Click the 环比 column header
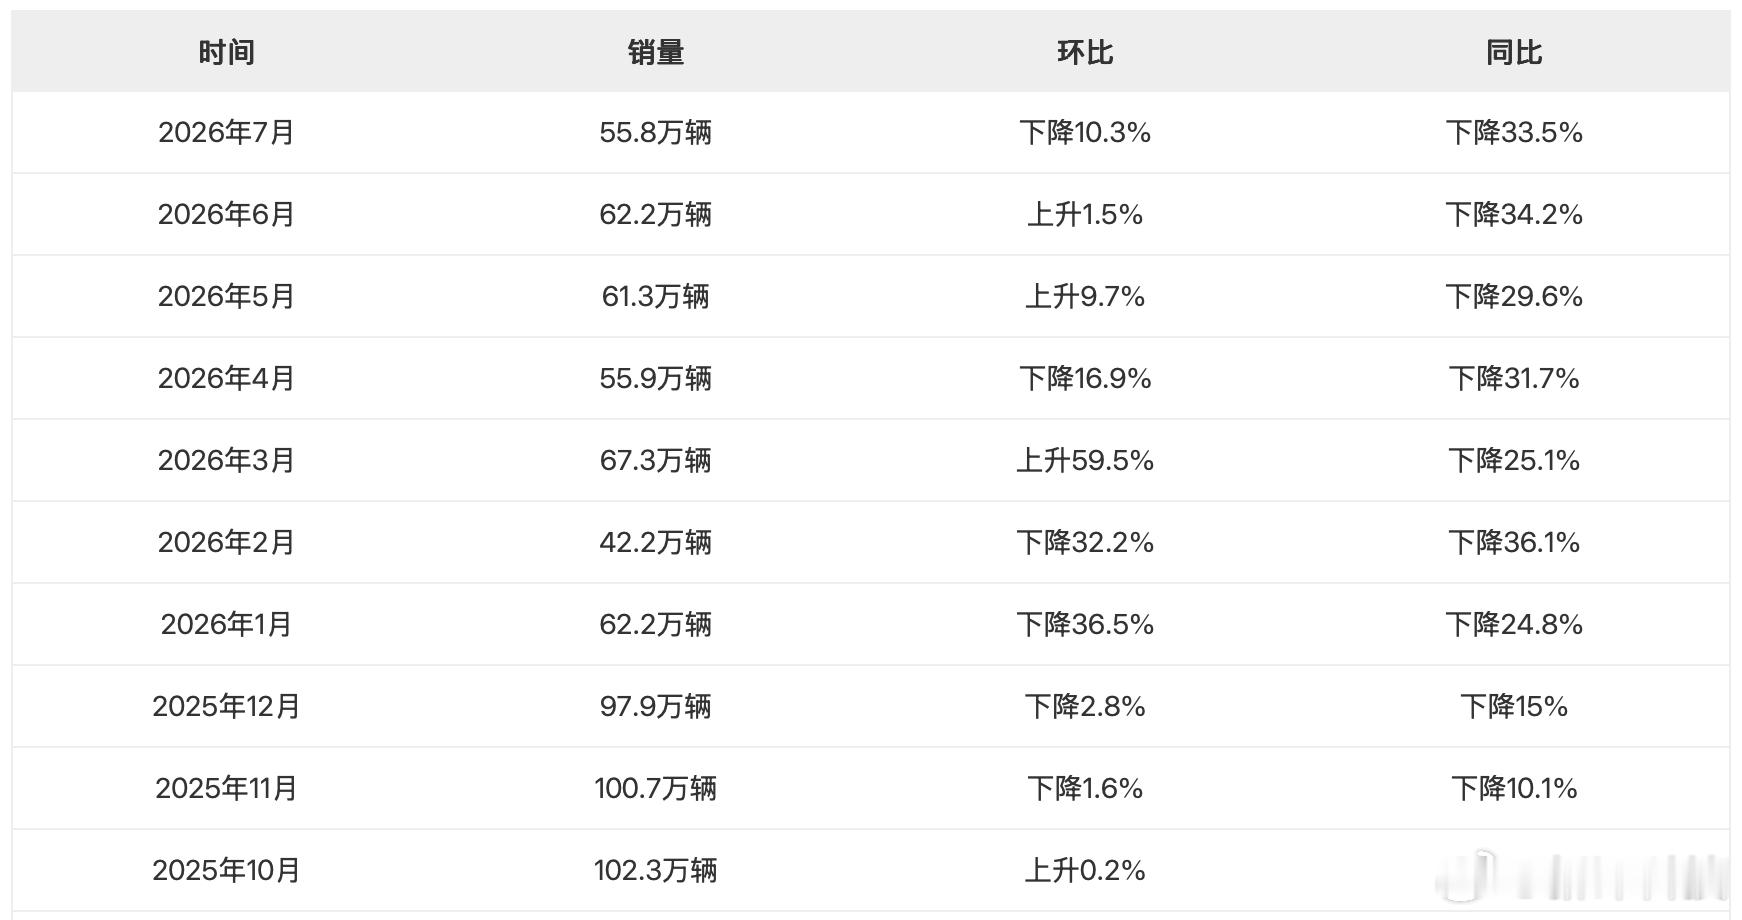Screen dimensions: 1742x920 pyautogui.click(x=1085, y=52)
